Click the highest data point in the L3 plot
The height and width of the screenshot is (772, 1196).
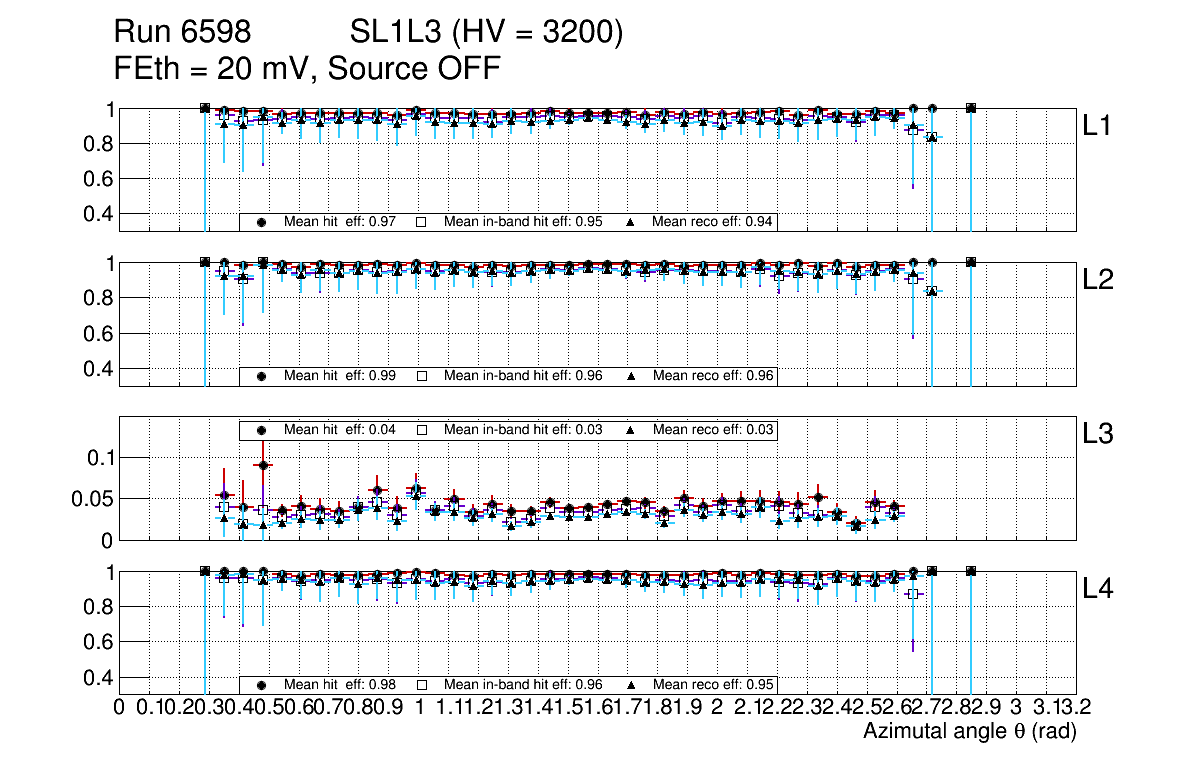tap(263, 465)
